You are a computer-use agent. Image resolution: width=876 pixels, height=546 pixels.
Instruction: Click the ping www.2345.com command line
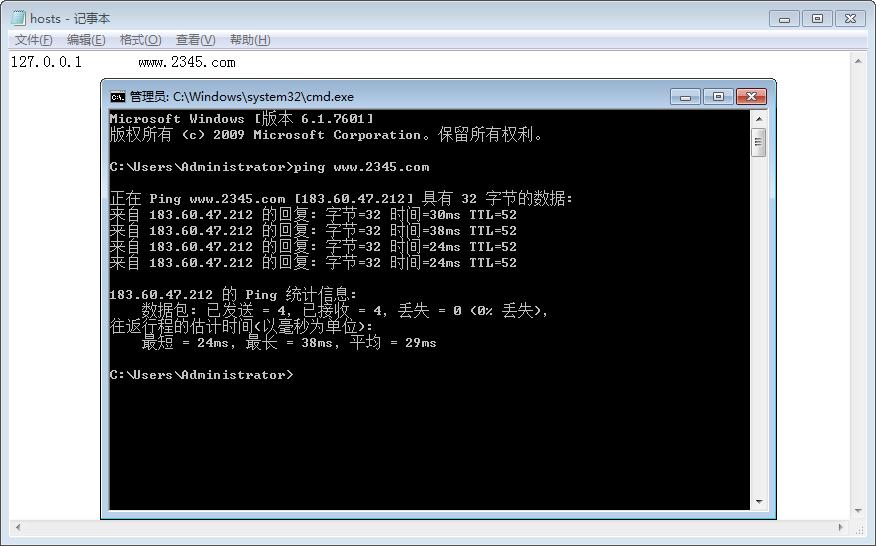coord(269,167)
